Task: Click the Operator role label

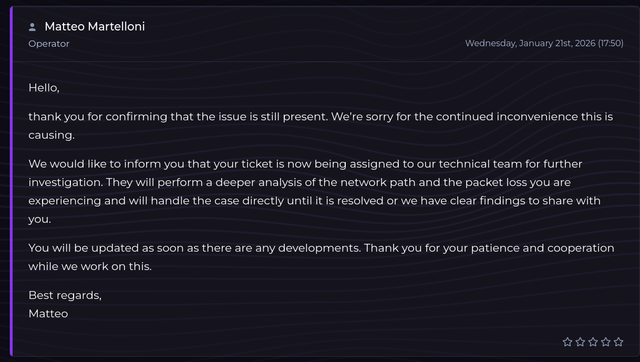Action: pos(49,44)
